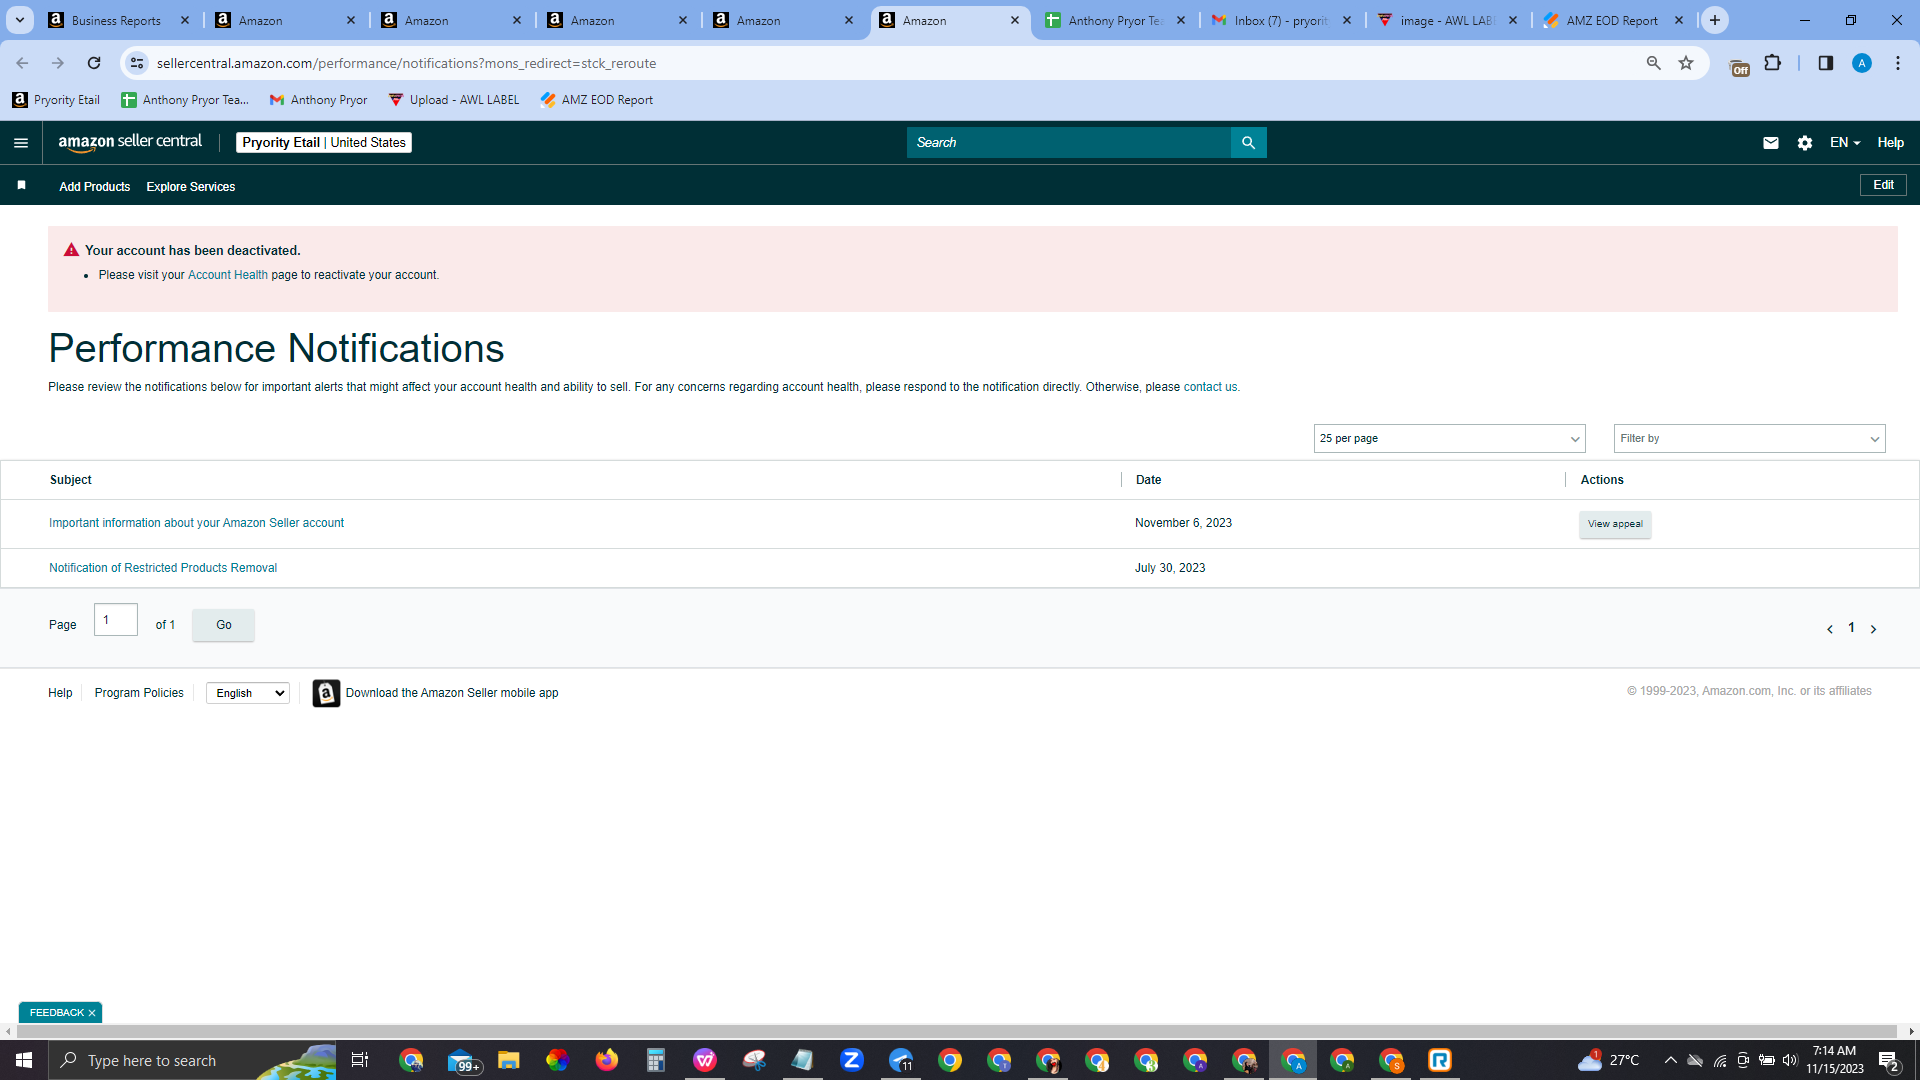Image resolution: width=1920 pixels, height=1080 pixels.
Task: Open the Filter by dropdown
Action: point(1749,438)
